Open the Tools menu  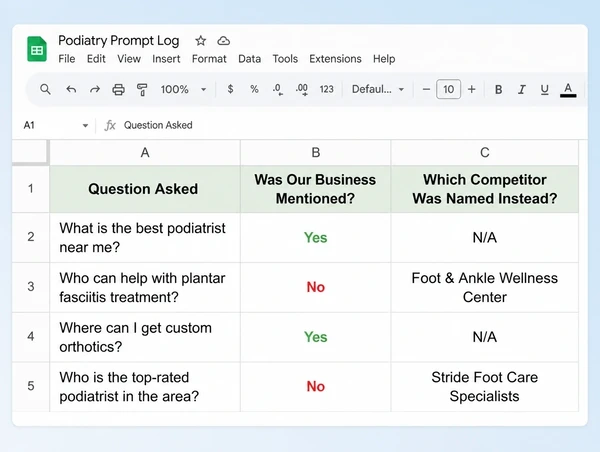click(x=285, y=59)
